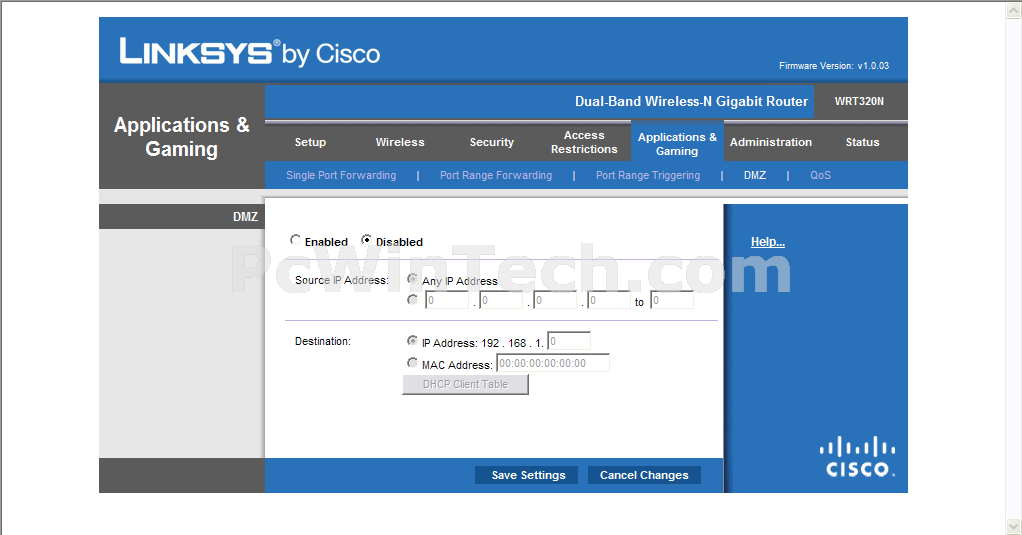Select destination IP Address radio button
The image size is (1022, 535).
412,341
